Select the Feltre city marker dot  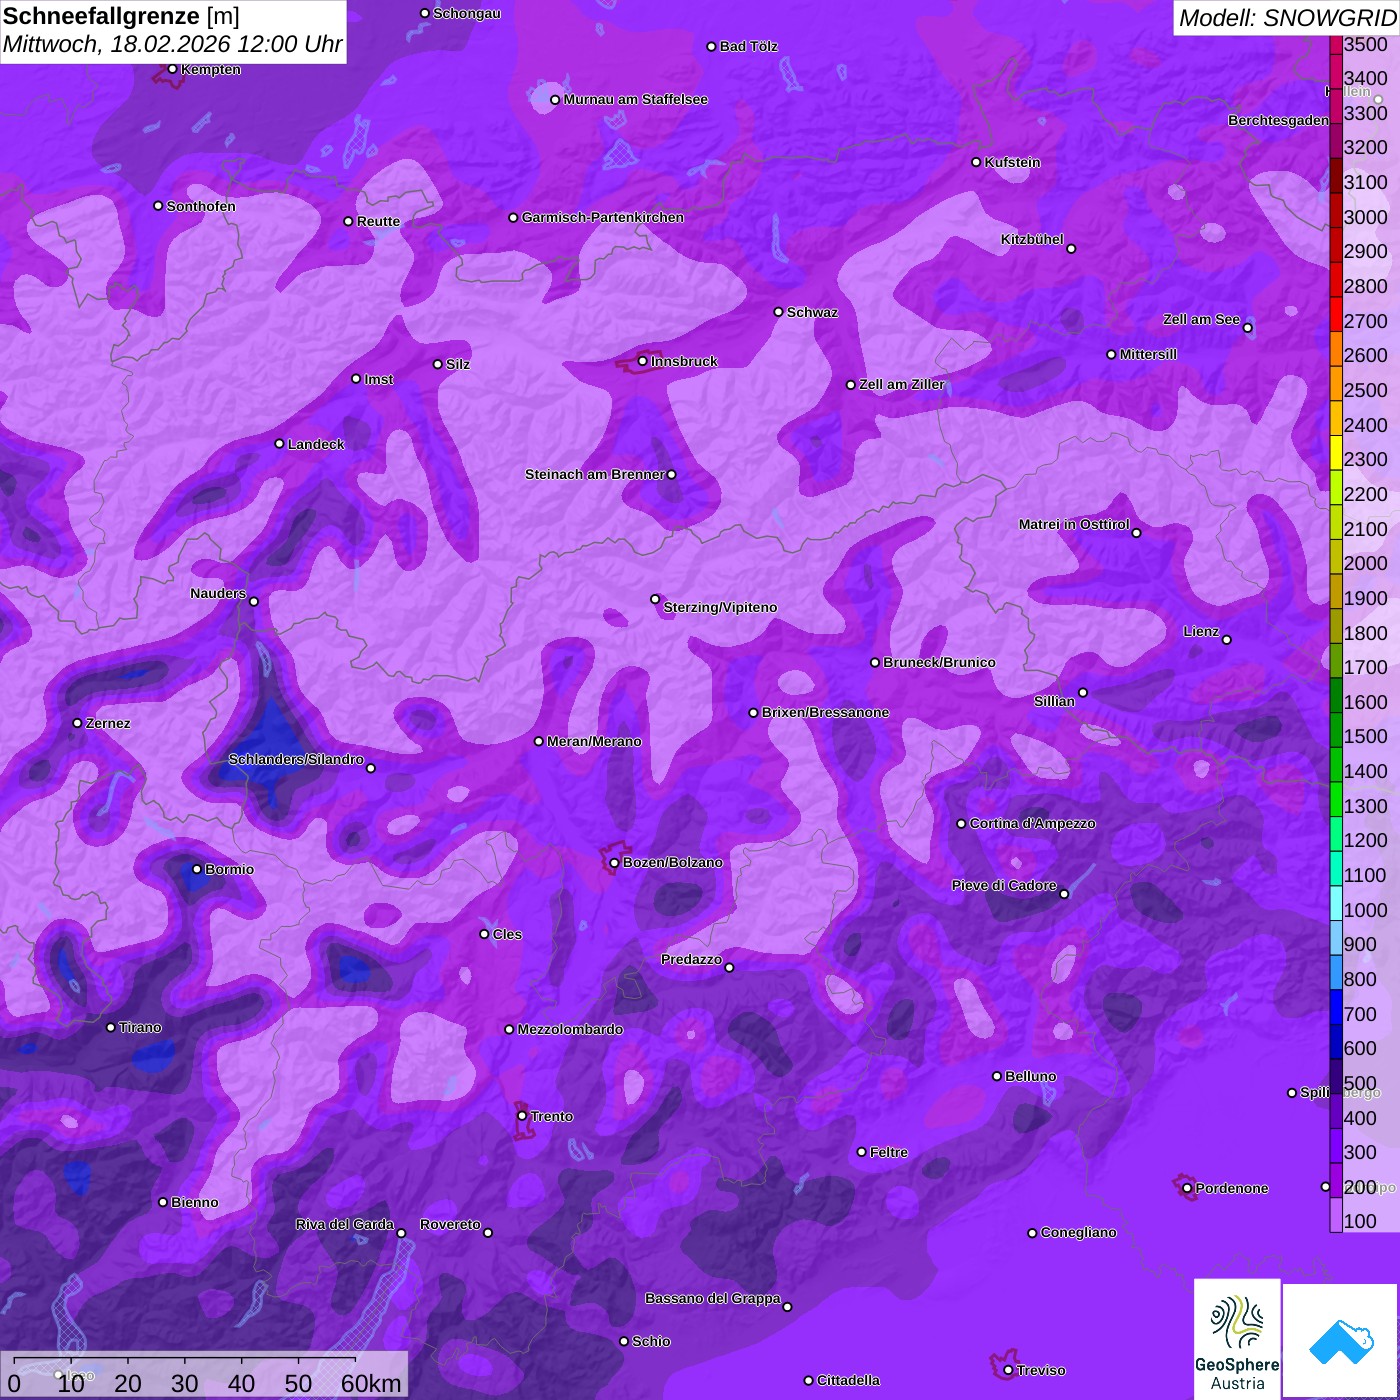coord(862,1152)
